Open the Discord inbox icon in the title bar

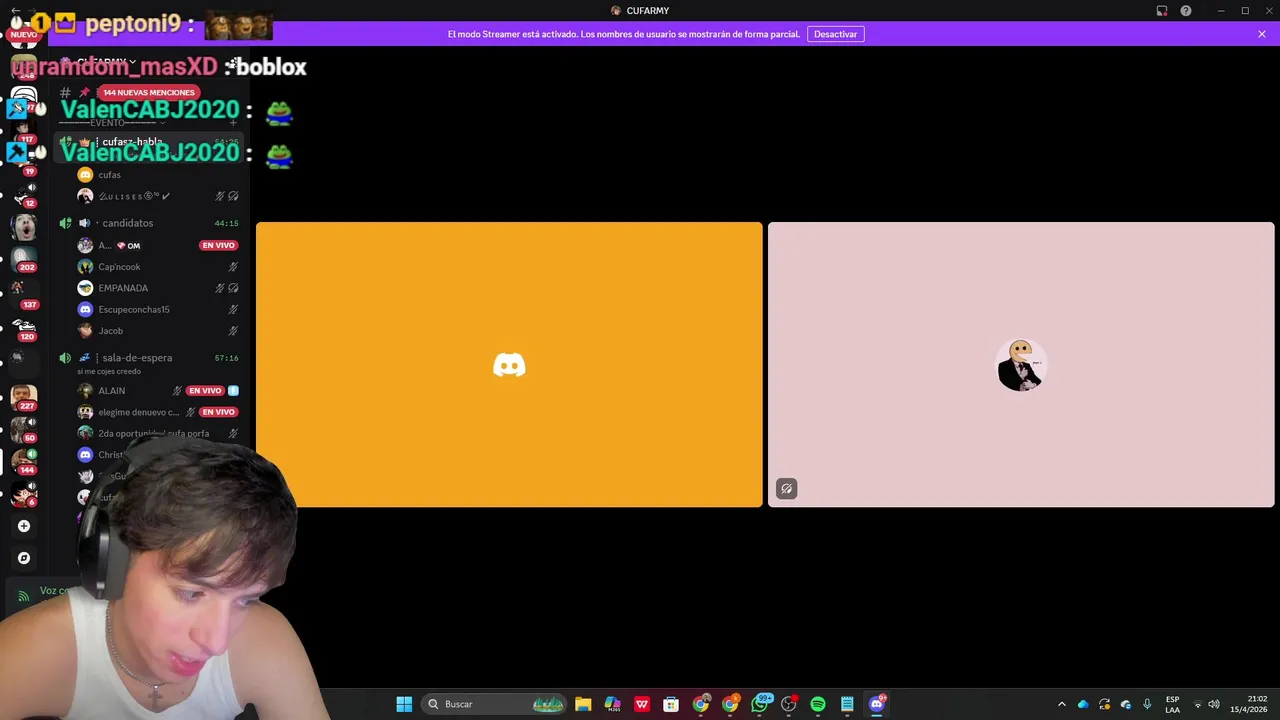point(1162,11)
